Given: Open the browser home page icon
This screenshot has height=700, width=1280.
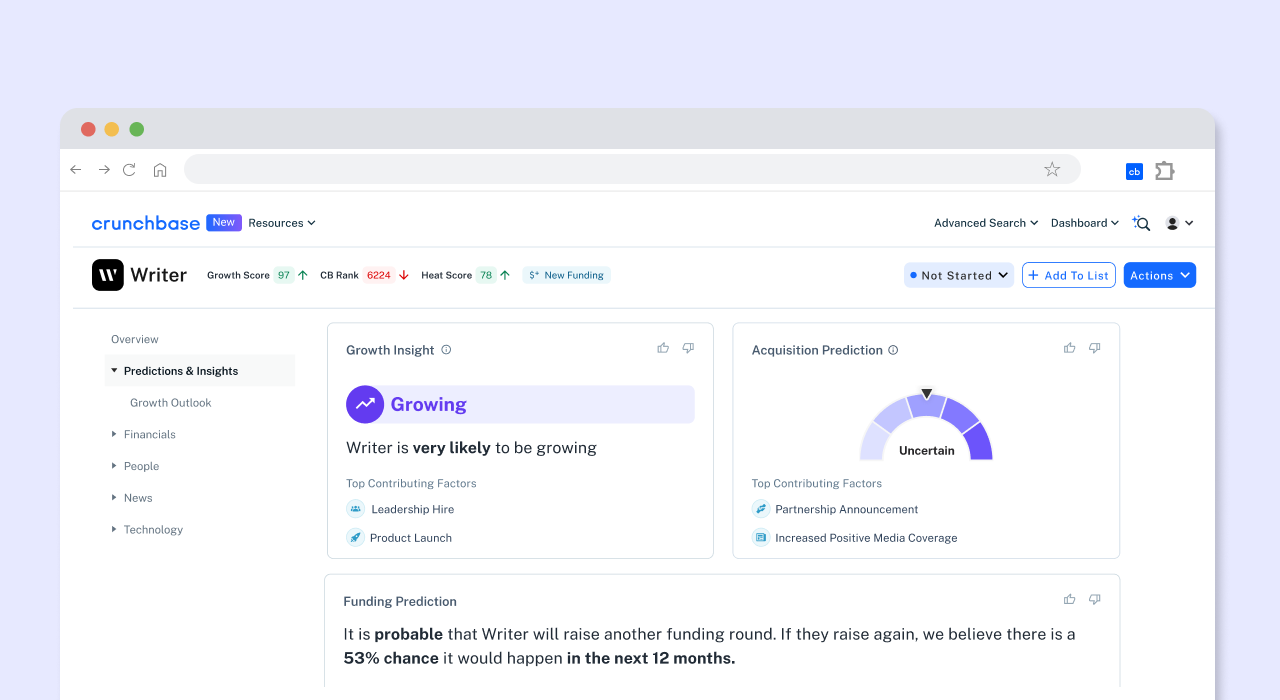Looking at the screenshot, I should click(160, 170).
